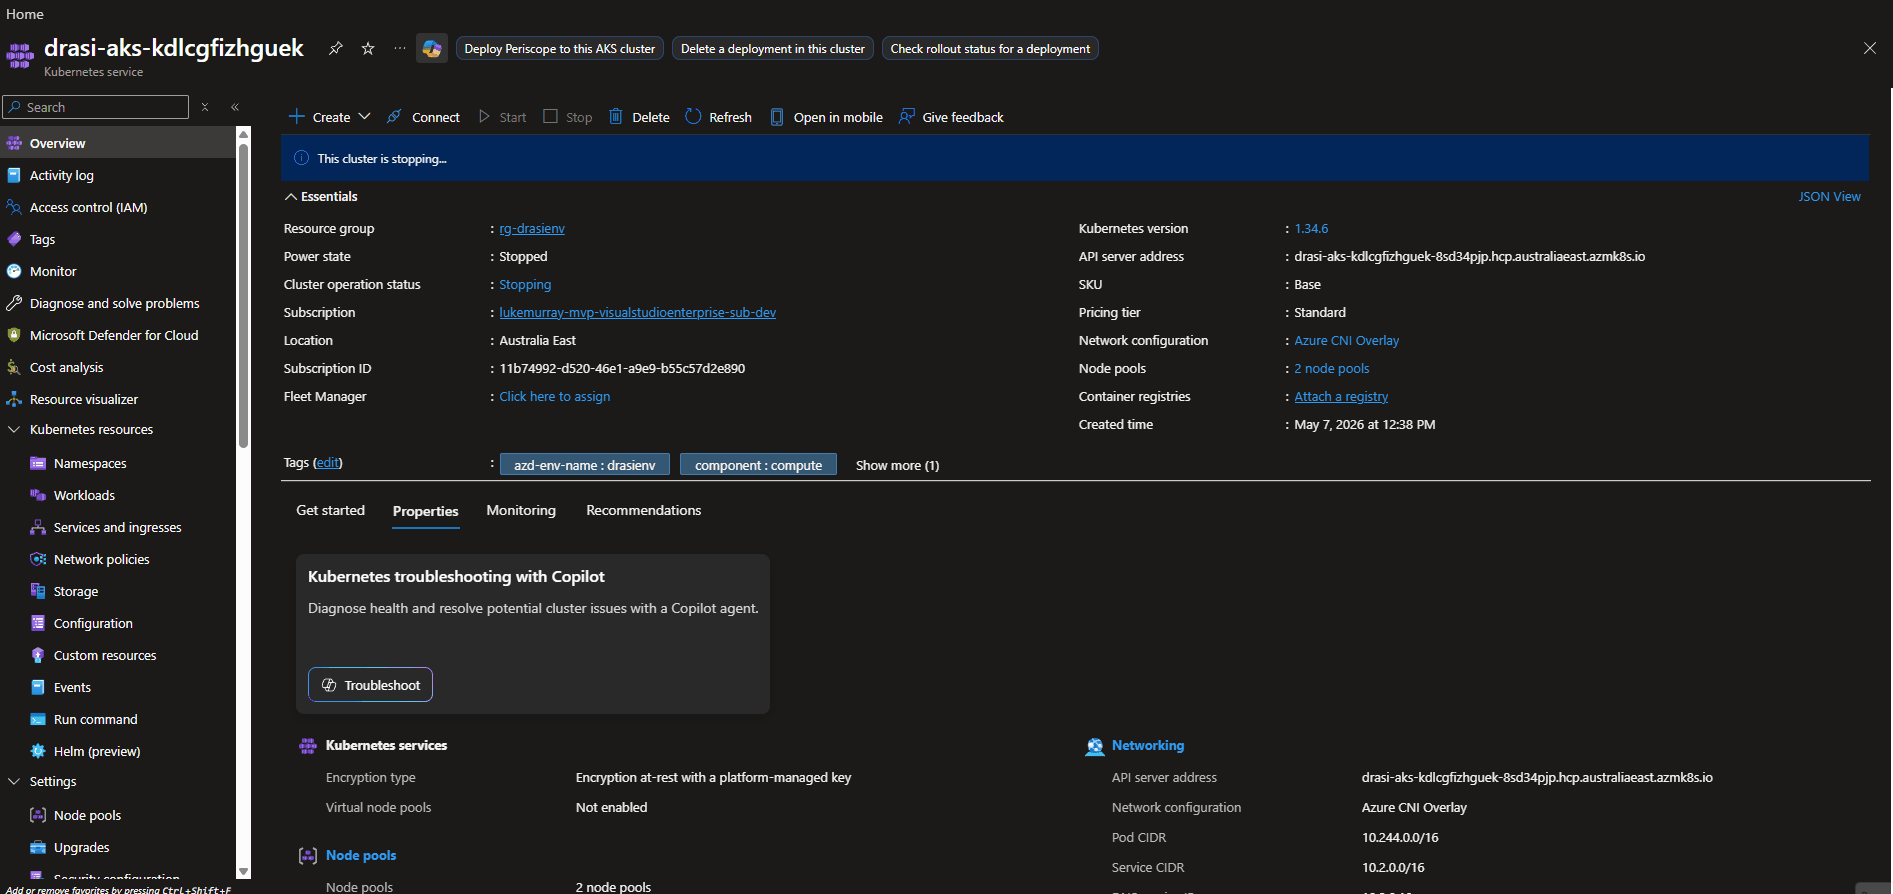The height and width of the screenshot is (894, 1893).
Task: Click the Node pools section heading
Action: point(361,855)
